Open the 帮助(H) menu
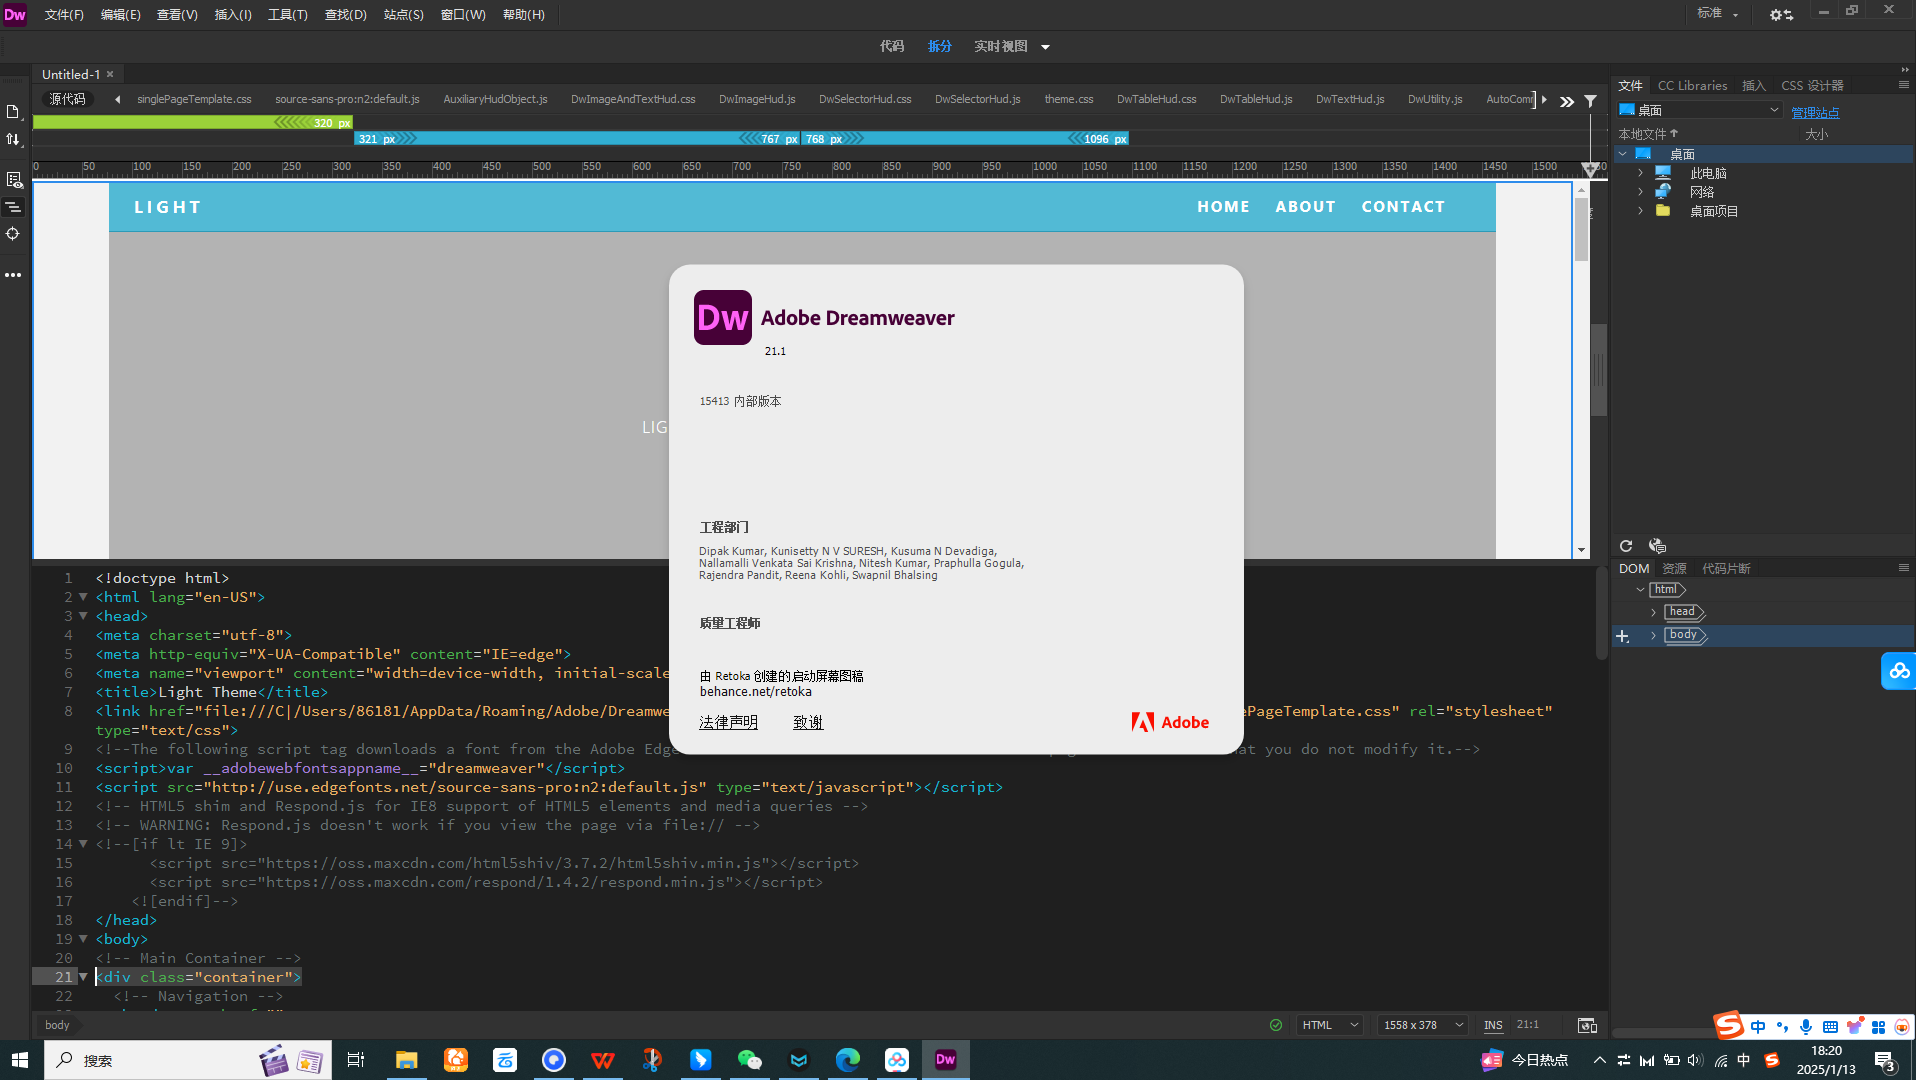Screen dimensions: 1916x1080 coord(523,15)
